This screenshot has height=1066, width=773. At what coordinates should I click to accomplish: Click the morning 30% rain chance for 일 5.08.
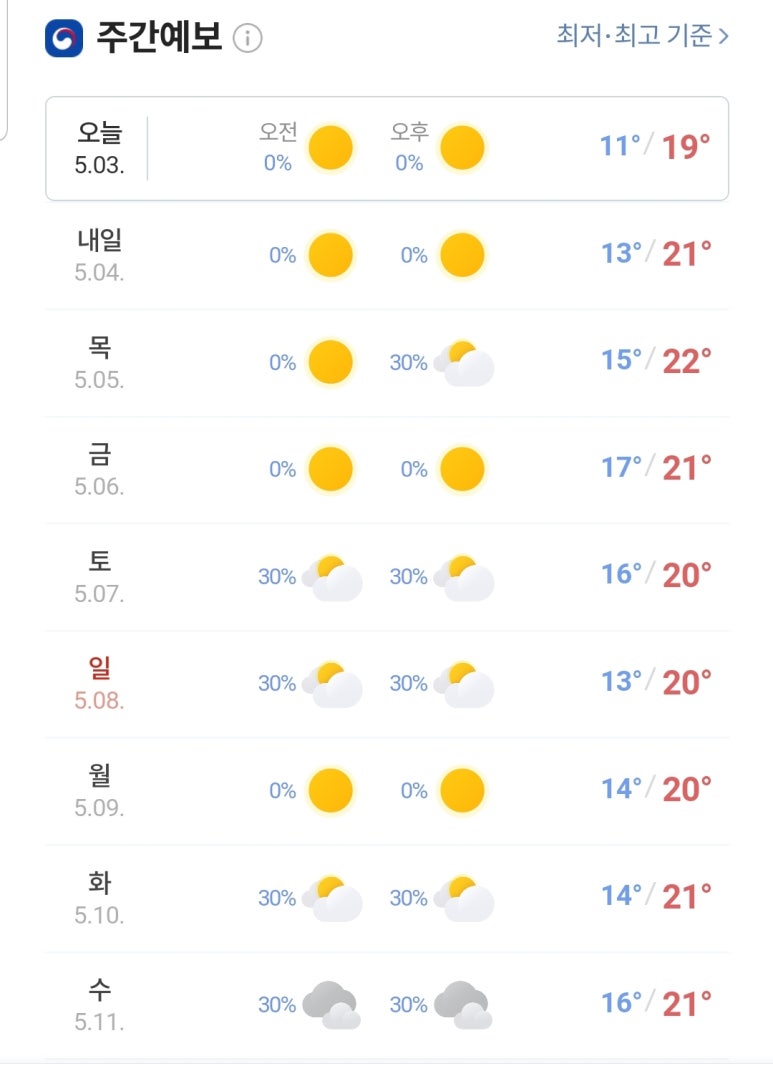tap(277, 683)
